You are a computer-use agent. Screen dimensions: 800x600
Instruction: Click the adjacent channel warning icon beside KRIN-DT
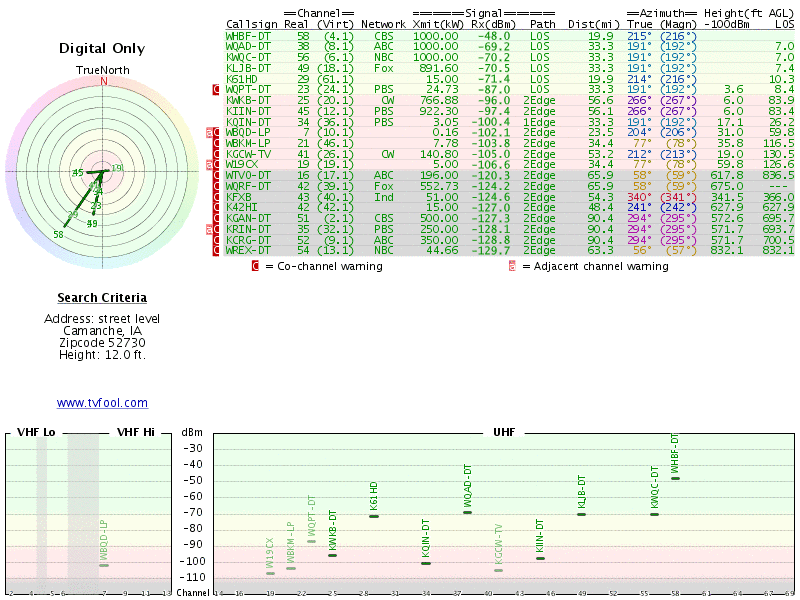pos(209,229)
